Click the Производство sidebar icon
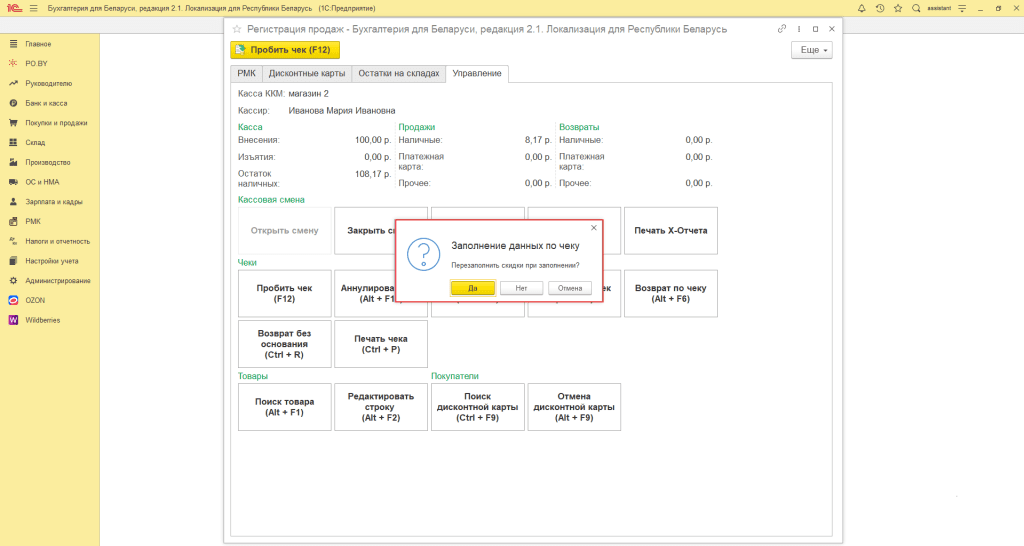This screenshot has height=546, width=1024. click(13, 162)
